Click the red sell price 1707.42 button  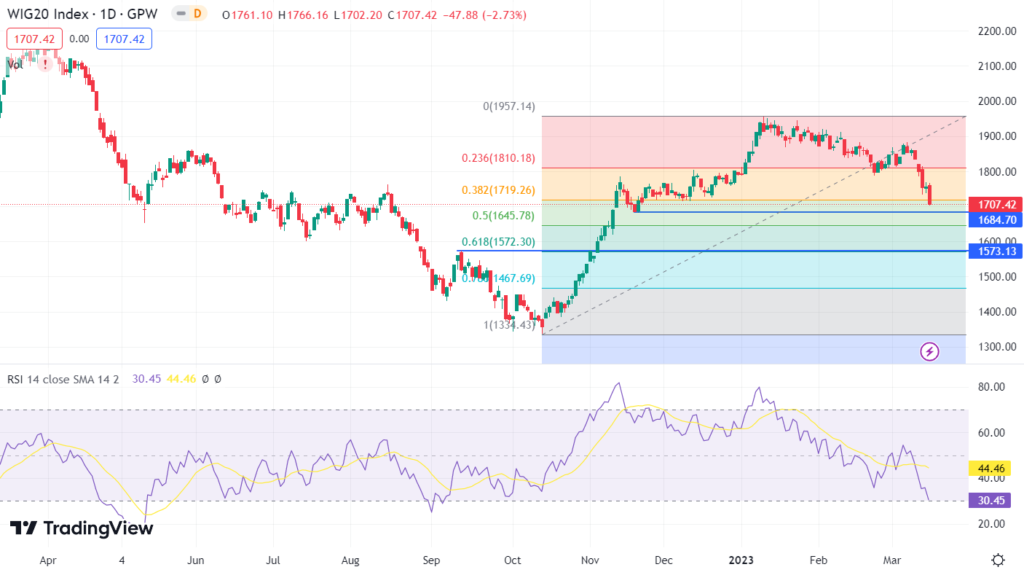pyautogui.click(x=35, y=39)
